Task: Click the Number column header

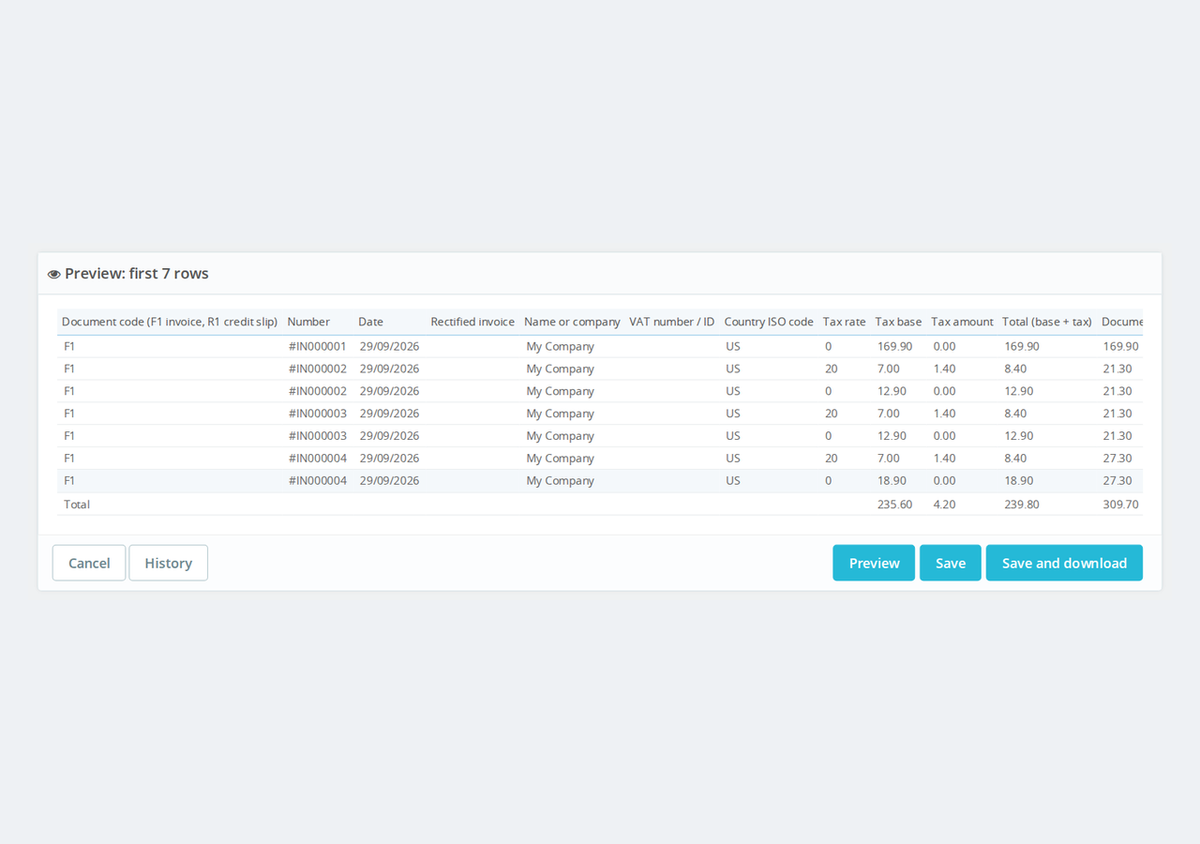Action: pyautogui.click(x=308, y=322)
